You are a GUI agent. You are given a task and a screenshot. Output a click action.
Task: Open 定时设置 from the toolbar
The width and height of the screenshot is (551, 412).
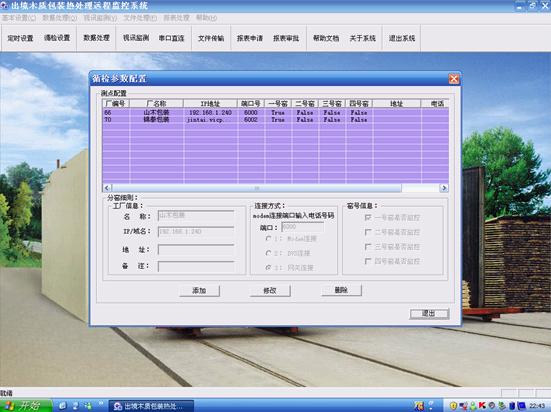tap(20, 38)
